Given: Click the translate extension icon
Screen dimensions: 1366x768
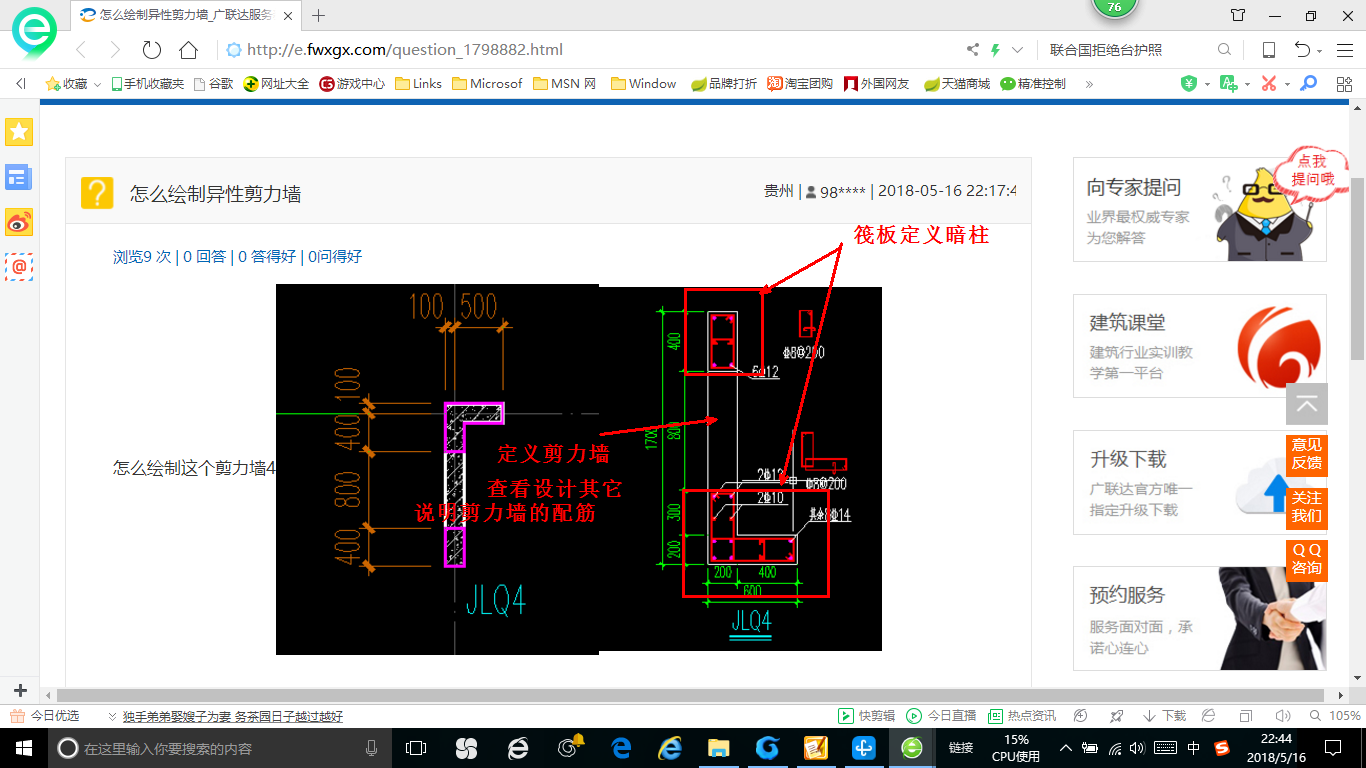Looking at the screenshot, I should point(1229,84).
